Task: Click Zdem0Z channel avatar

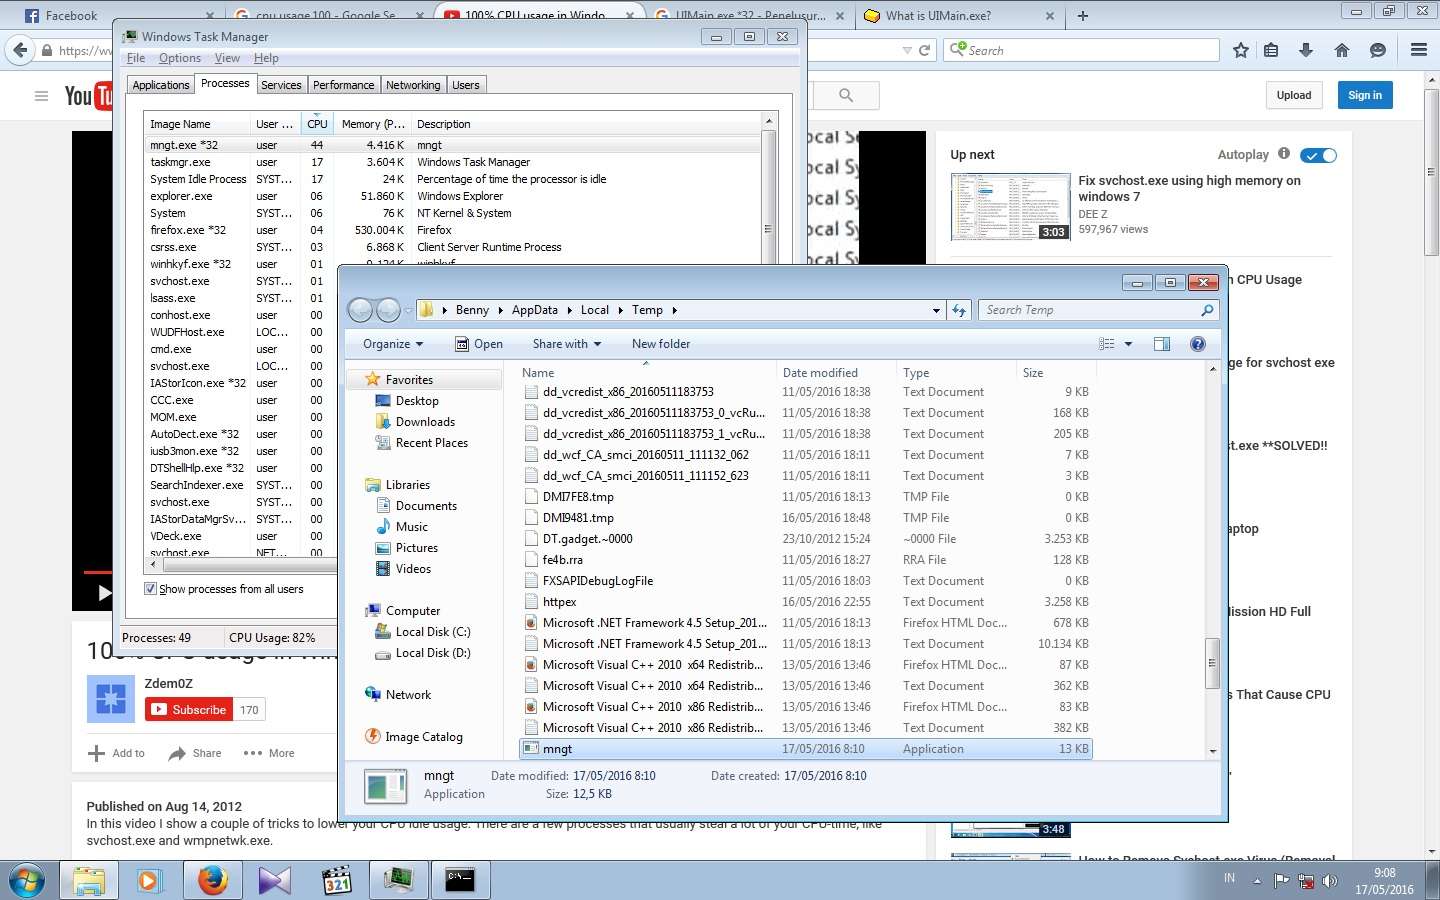Action: tap(110, 699)
